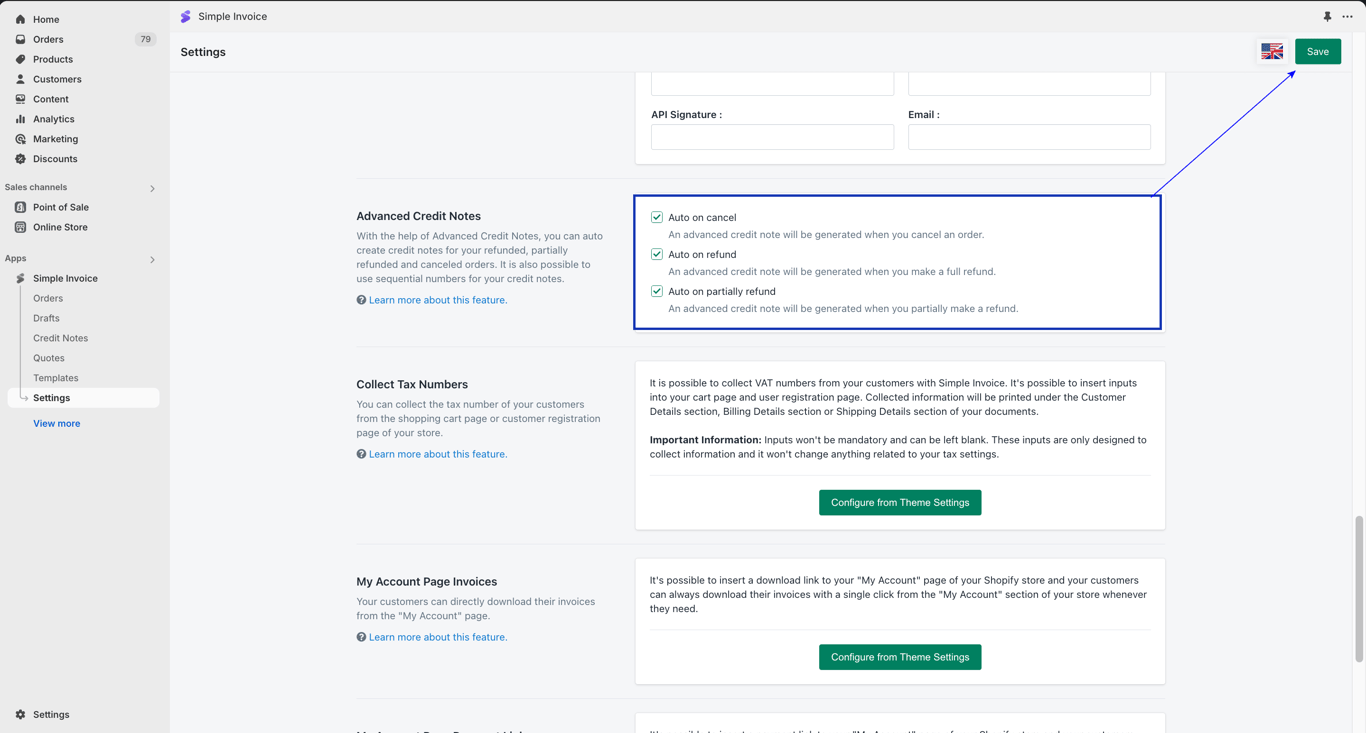Click the green Save button
This screenshot has height=733, width=1366.
point(1317,52)
